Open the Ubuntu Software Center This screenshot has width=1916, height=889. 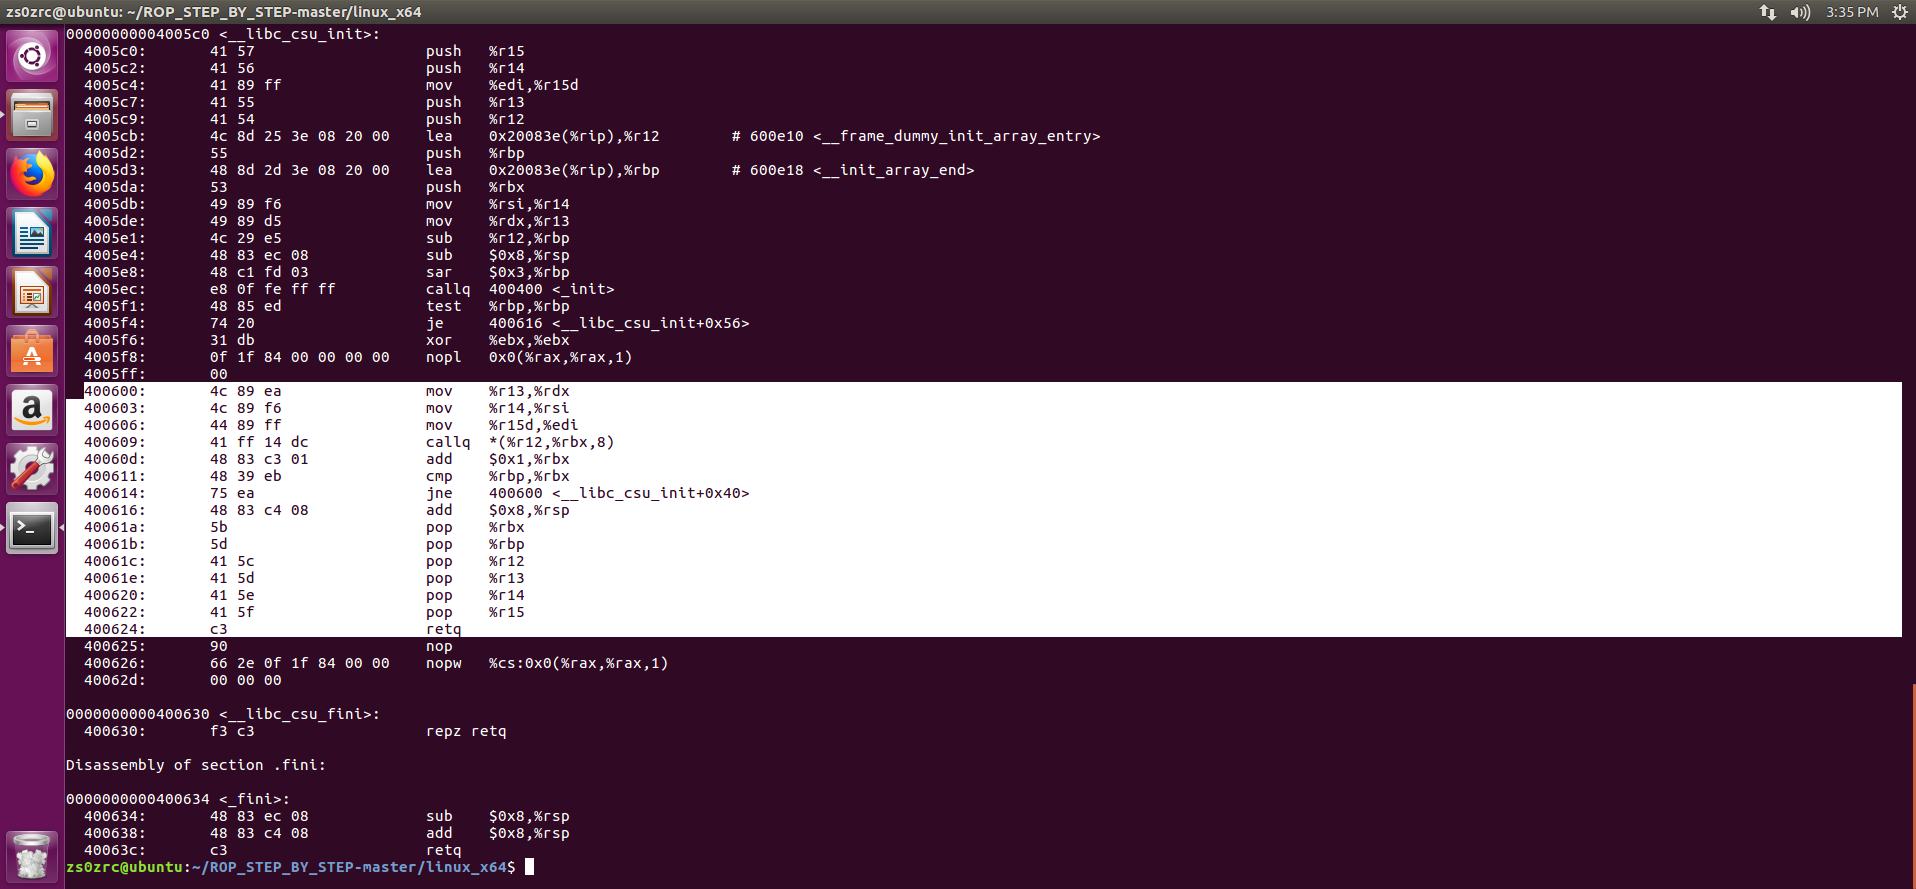tap(32, 352)
